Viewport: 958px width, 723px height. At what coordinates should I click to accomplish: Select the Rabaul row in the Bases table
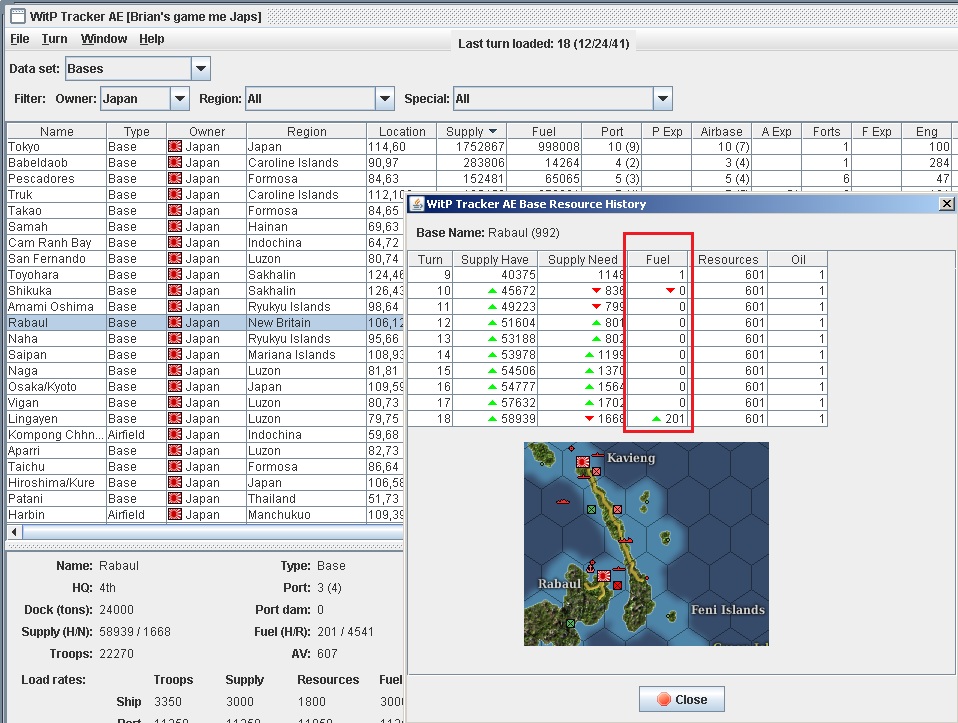pos(205,323)
